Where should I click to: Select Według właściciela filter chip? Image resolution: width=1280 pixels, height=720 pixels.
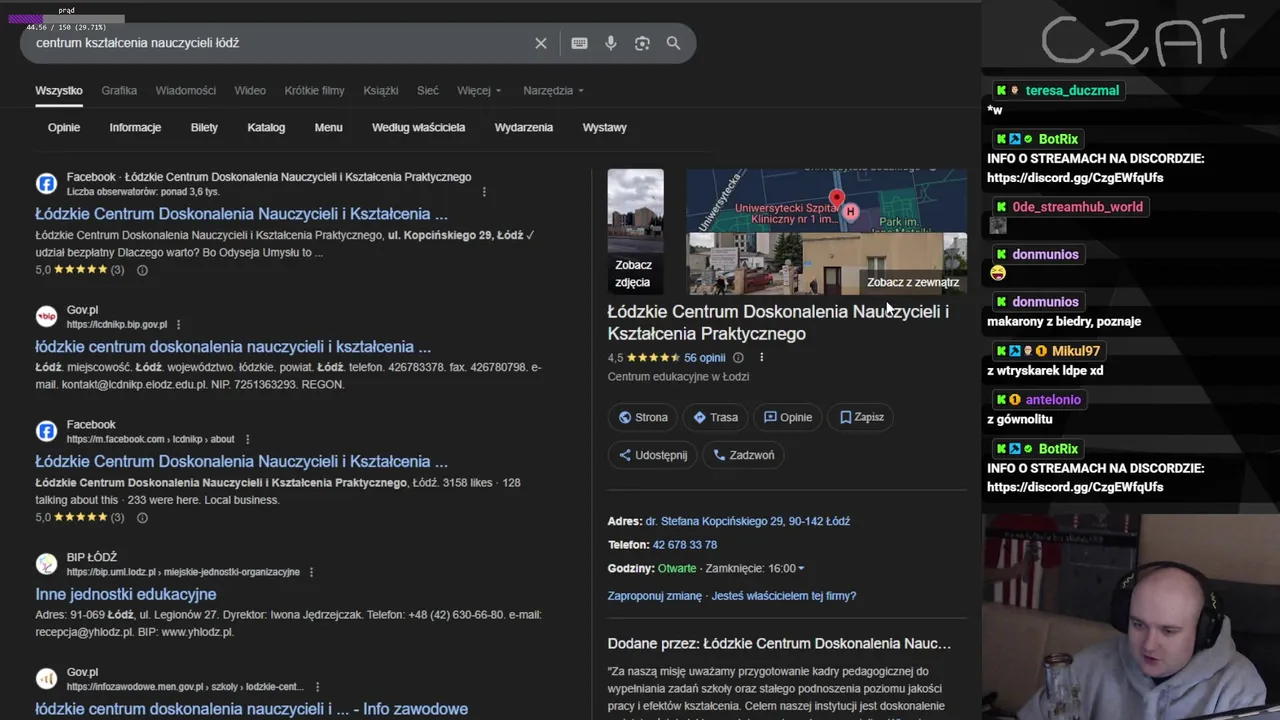tap(418, 127)
